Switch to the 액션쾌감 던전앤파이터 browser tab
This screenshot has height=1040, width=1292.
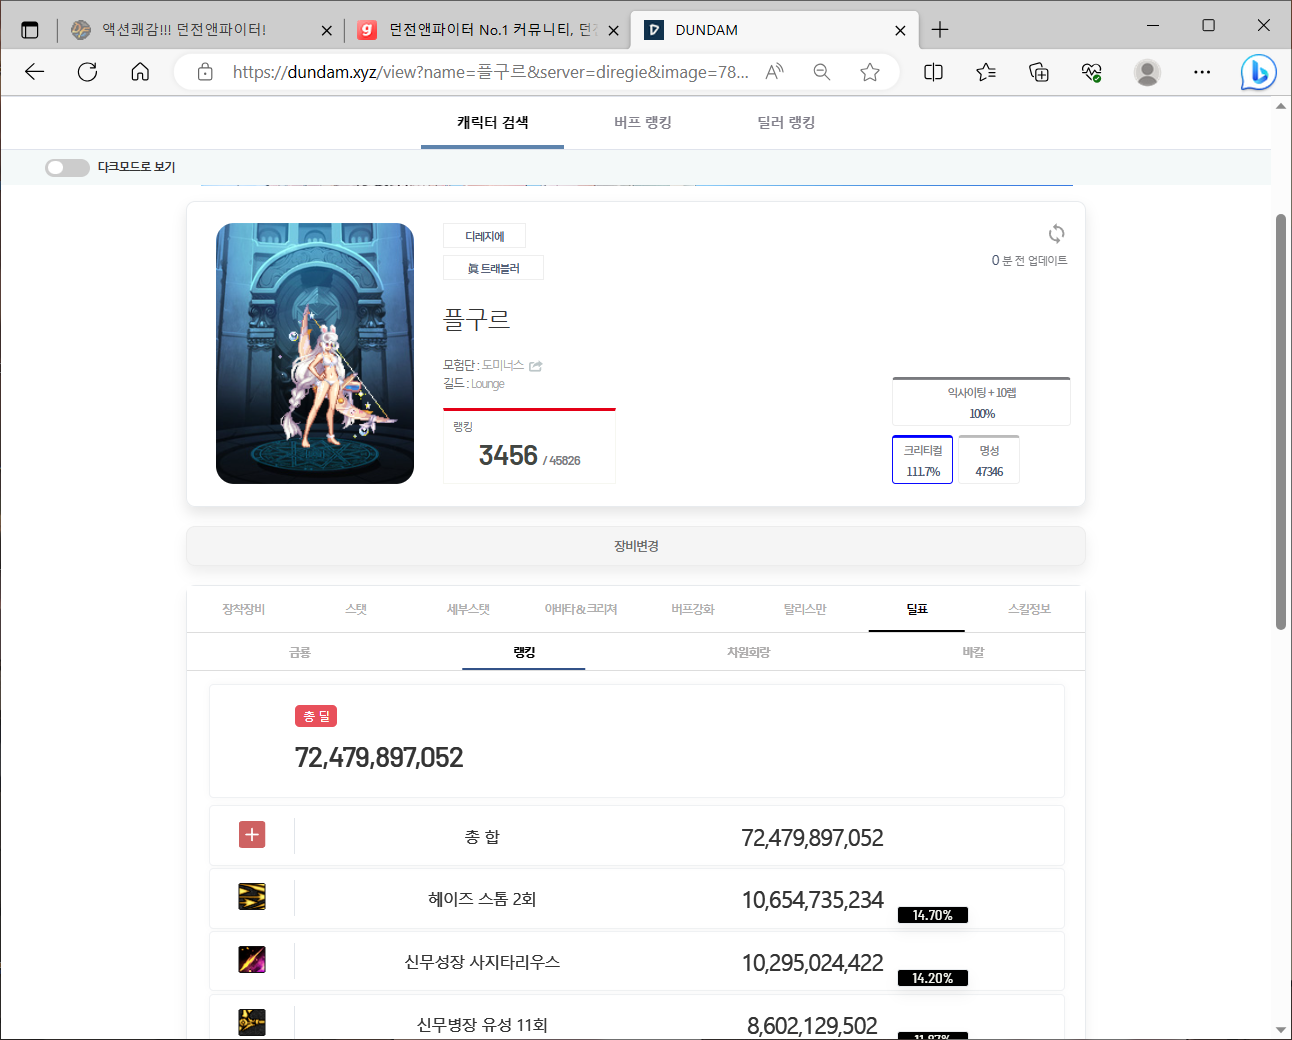pyautogui.click(x=200, y=30)
